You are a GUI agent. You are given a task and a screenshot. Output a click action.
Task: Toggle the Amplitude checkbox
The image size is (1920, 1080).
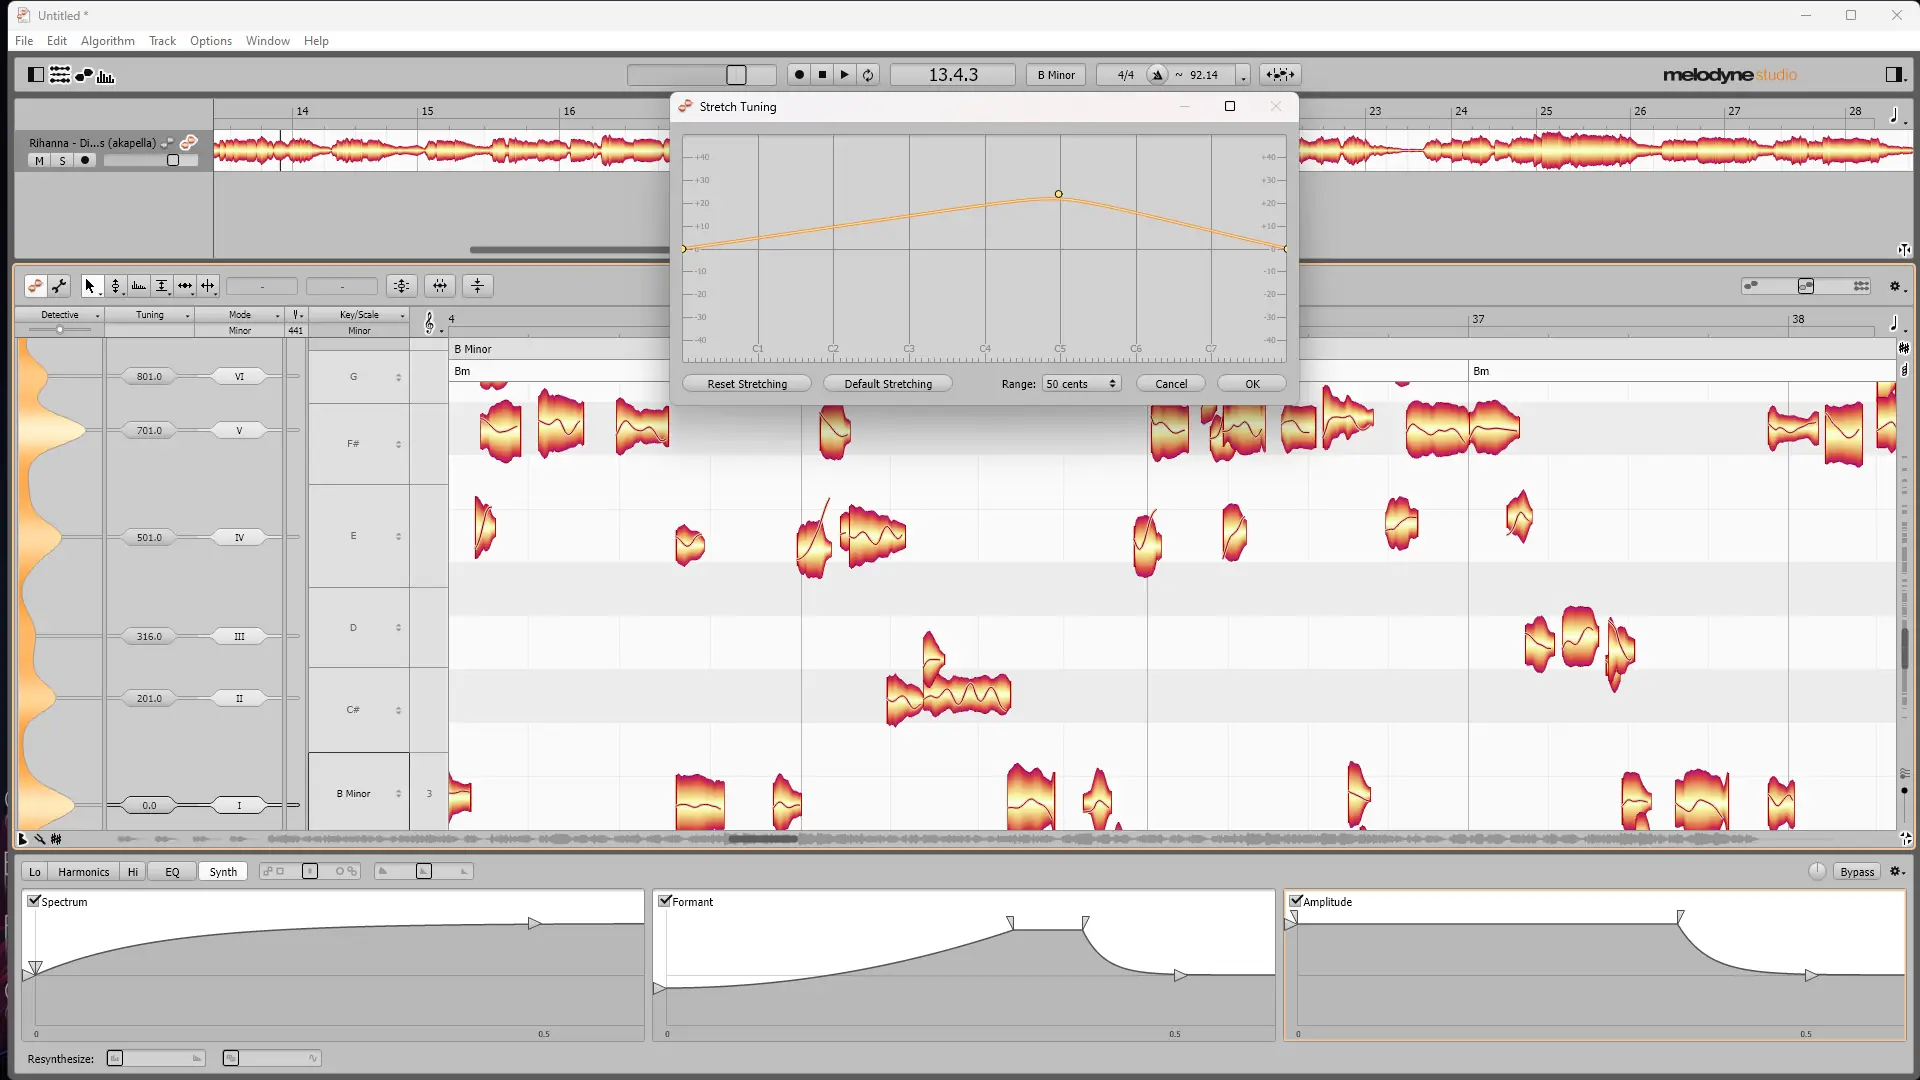point(1296,901)
